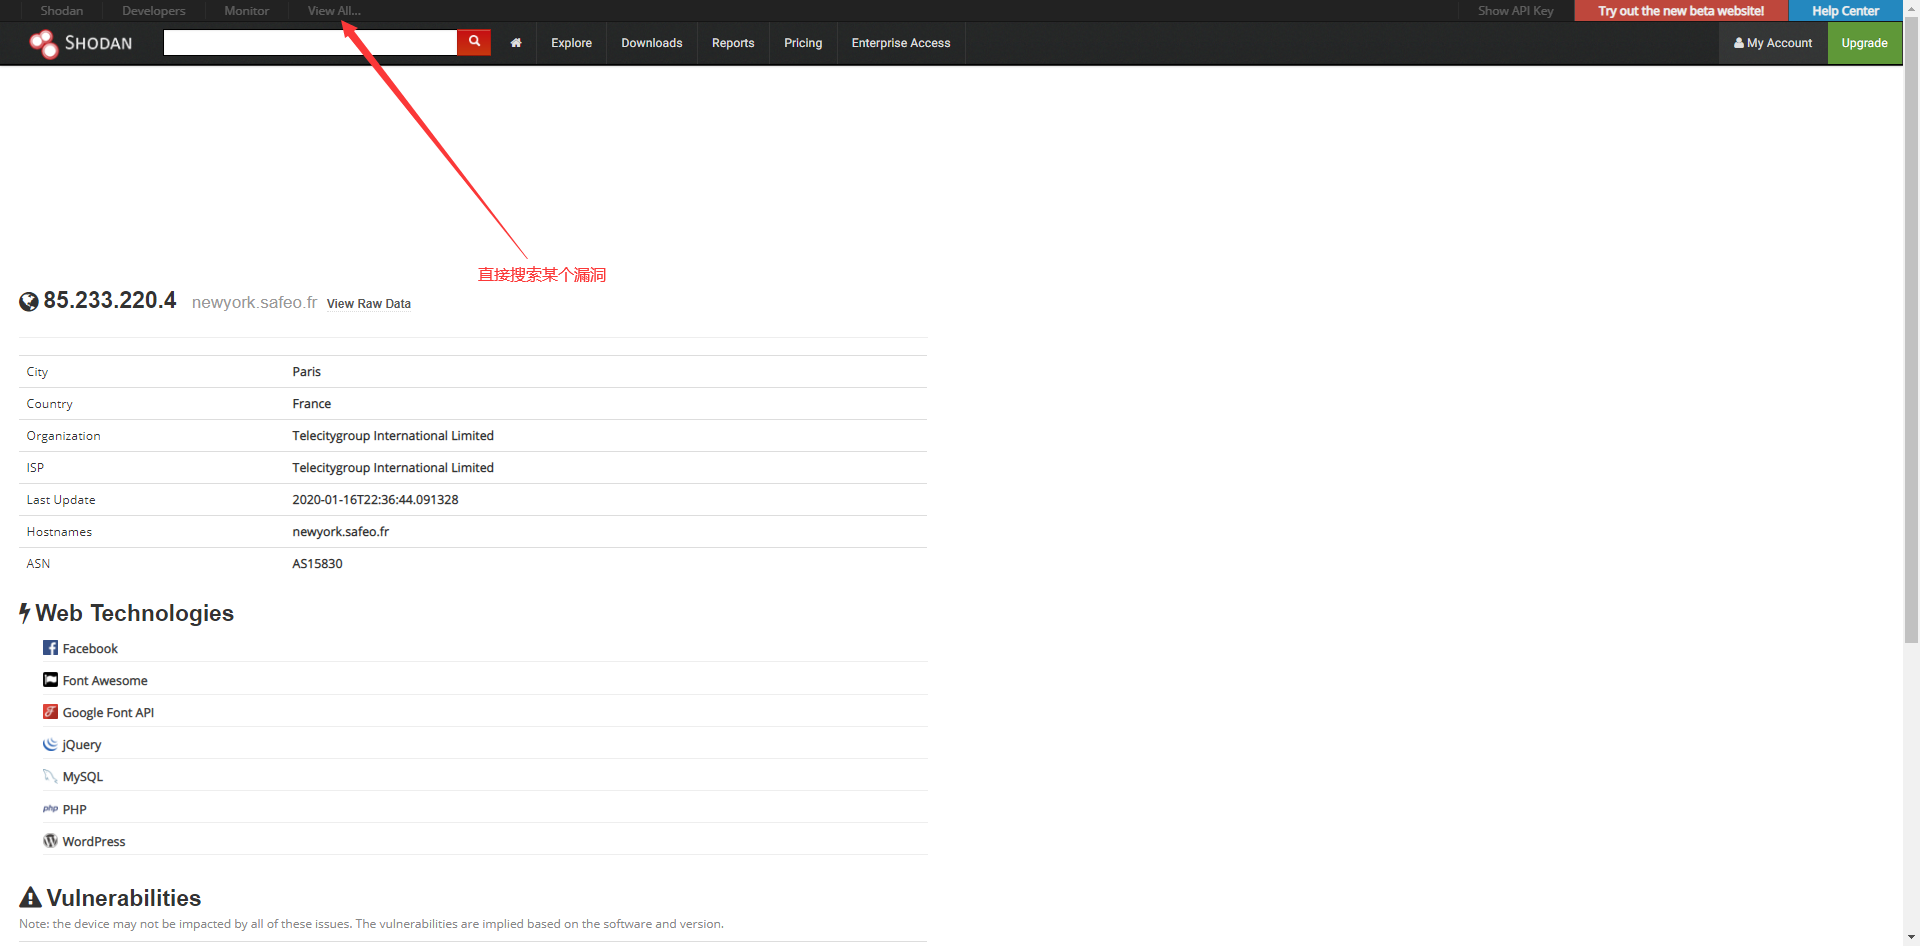The height and width of the screenshot is (946, 1920).
Task: Select the France country value
Action: pyautogui.click(x=311, y=404)
